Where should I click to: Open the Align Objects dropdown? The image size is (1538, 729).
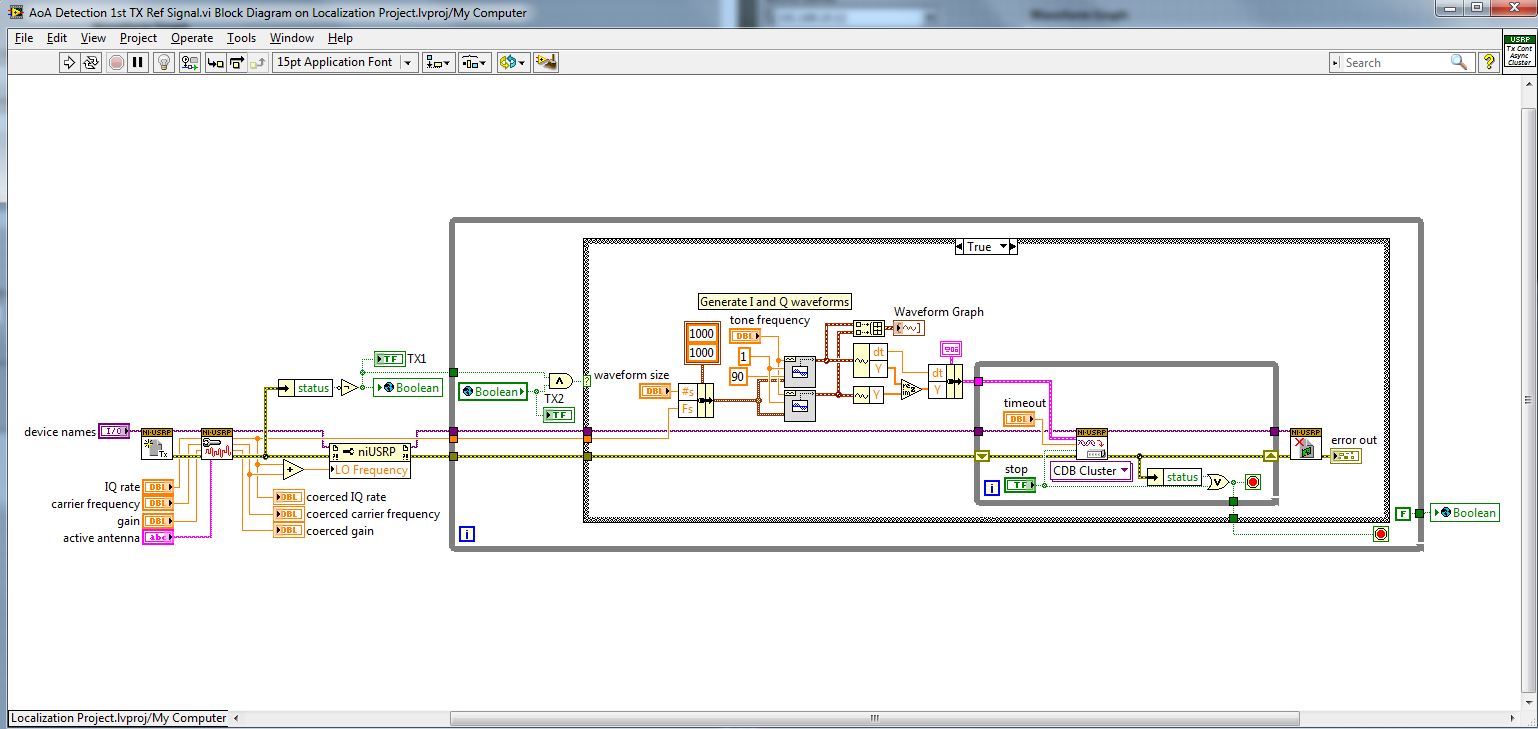(438, 62)
